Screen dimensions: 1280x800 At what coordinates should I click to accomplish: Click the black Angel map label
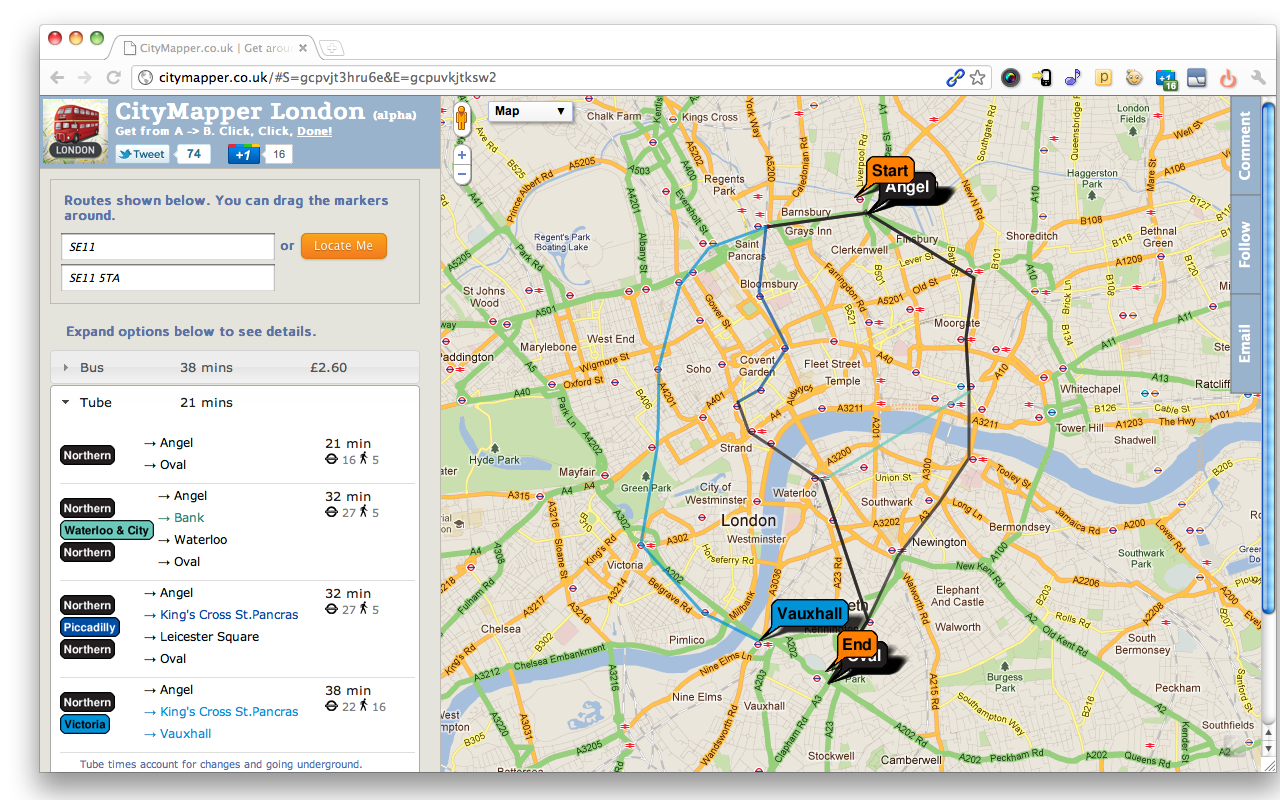907,187
